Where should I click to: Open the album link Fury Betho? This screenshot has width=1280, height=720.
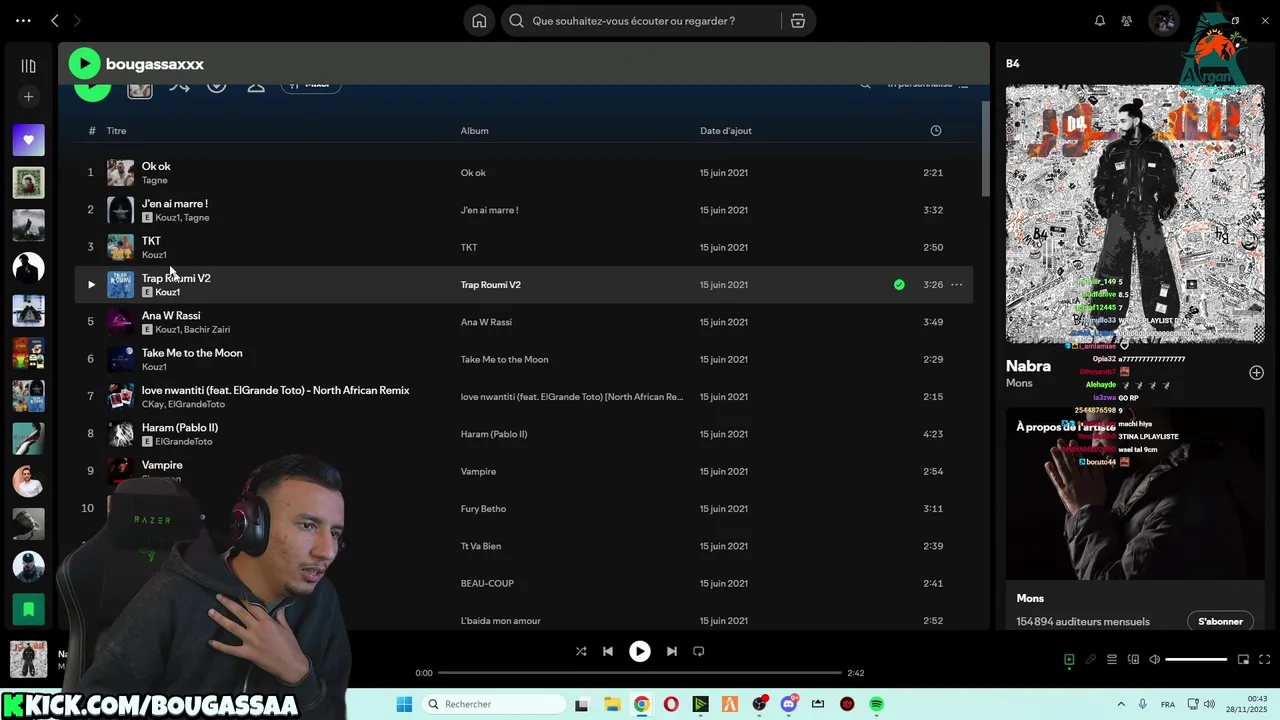tap(483, 509)
